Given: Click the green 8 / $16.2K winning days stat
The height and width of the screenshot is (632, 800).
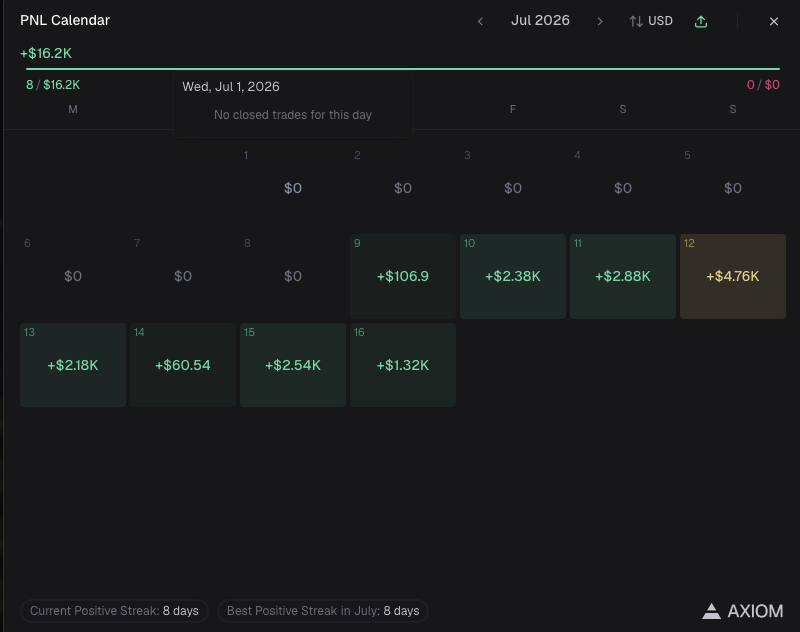Looking at the screenshot, I should (x=53, y=85).
